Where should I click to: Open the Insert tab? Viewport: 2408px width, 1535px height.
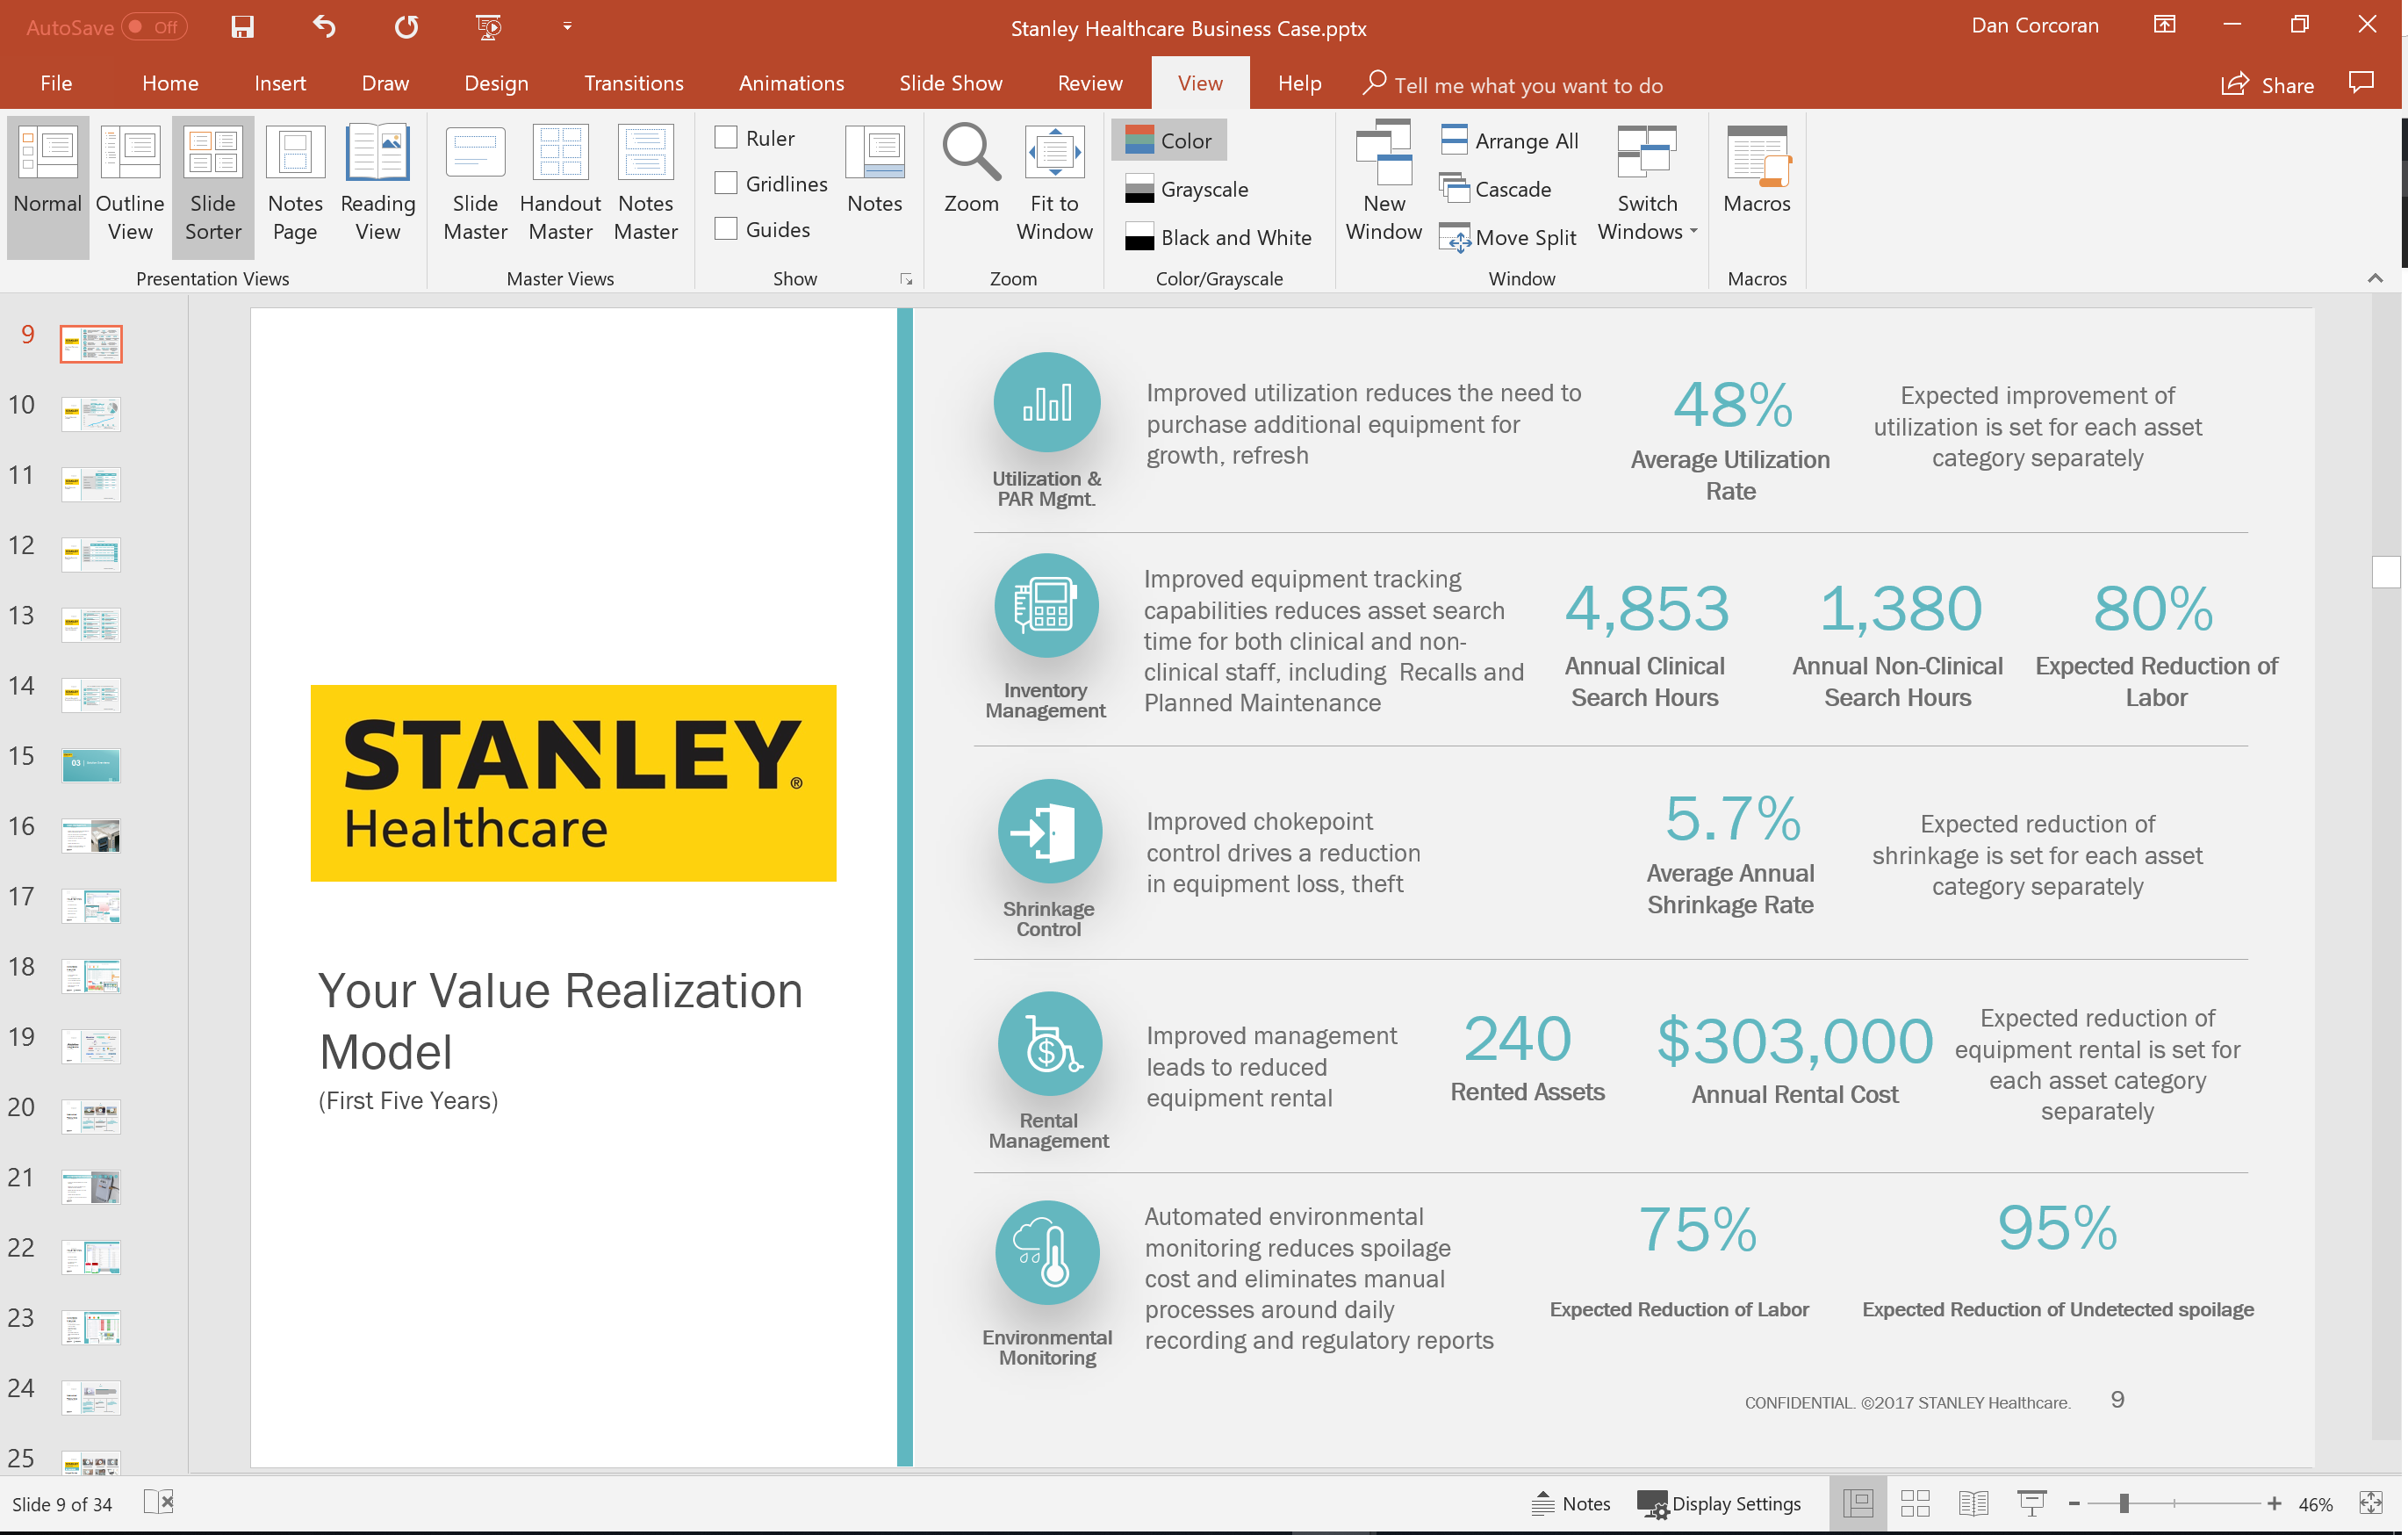280,84
